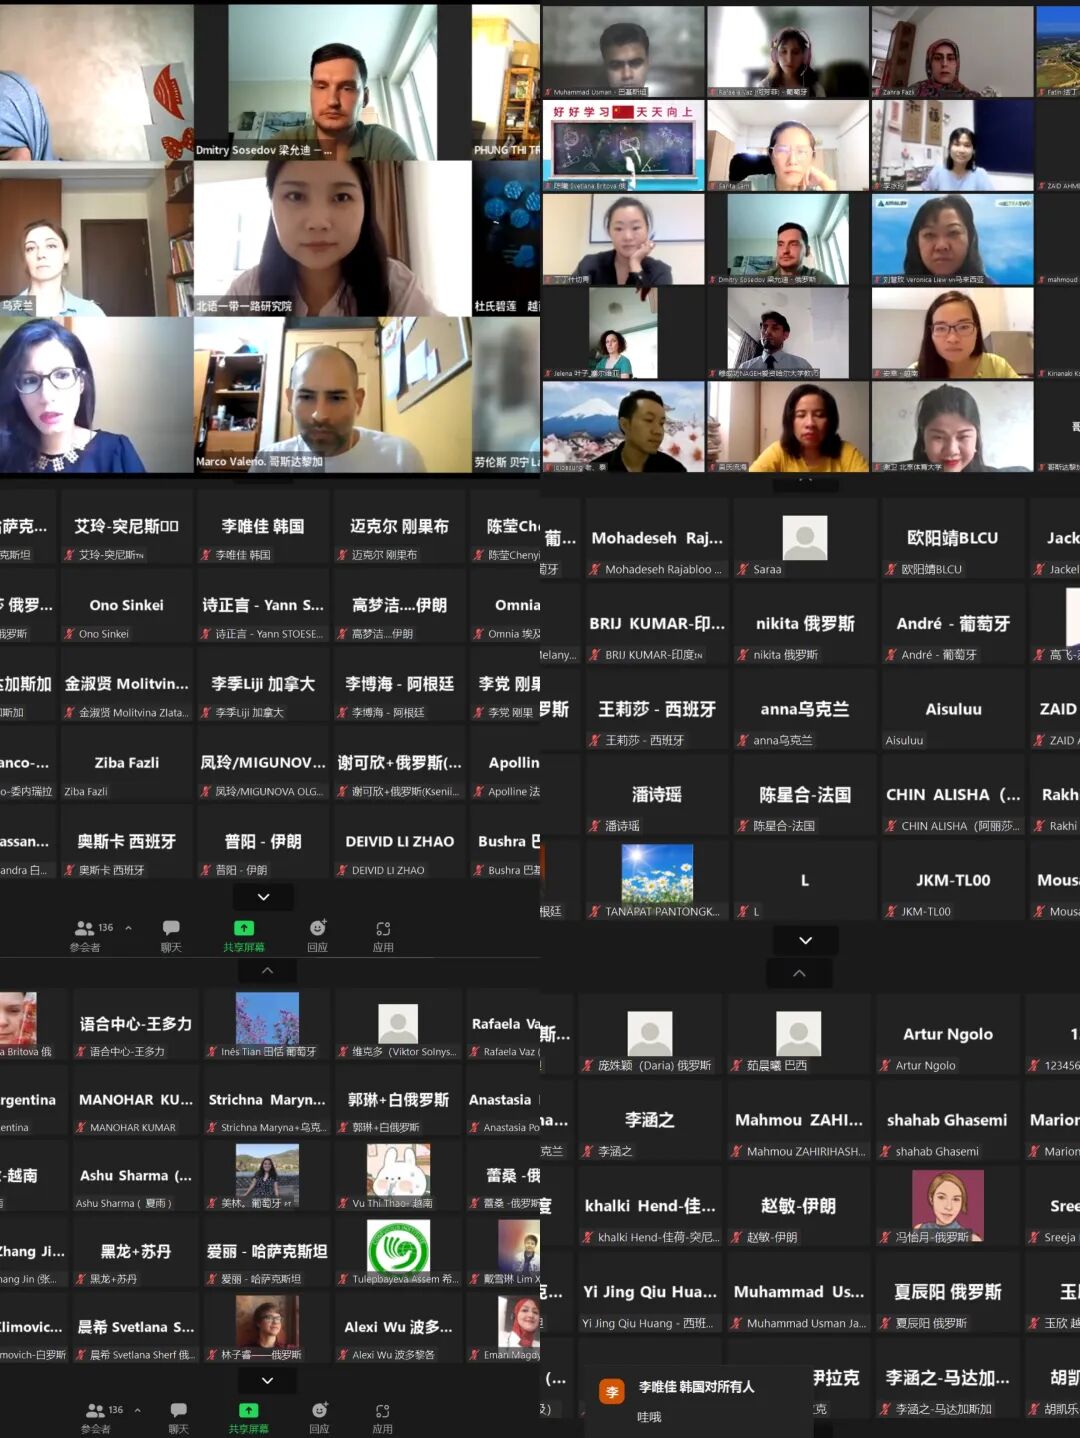Viewport: 1080px width, 1438px height.
Task: Click muted mic icon on shahab Ghasemi tile
Action: point(885,1152)
